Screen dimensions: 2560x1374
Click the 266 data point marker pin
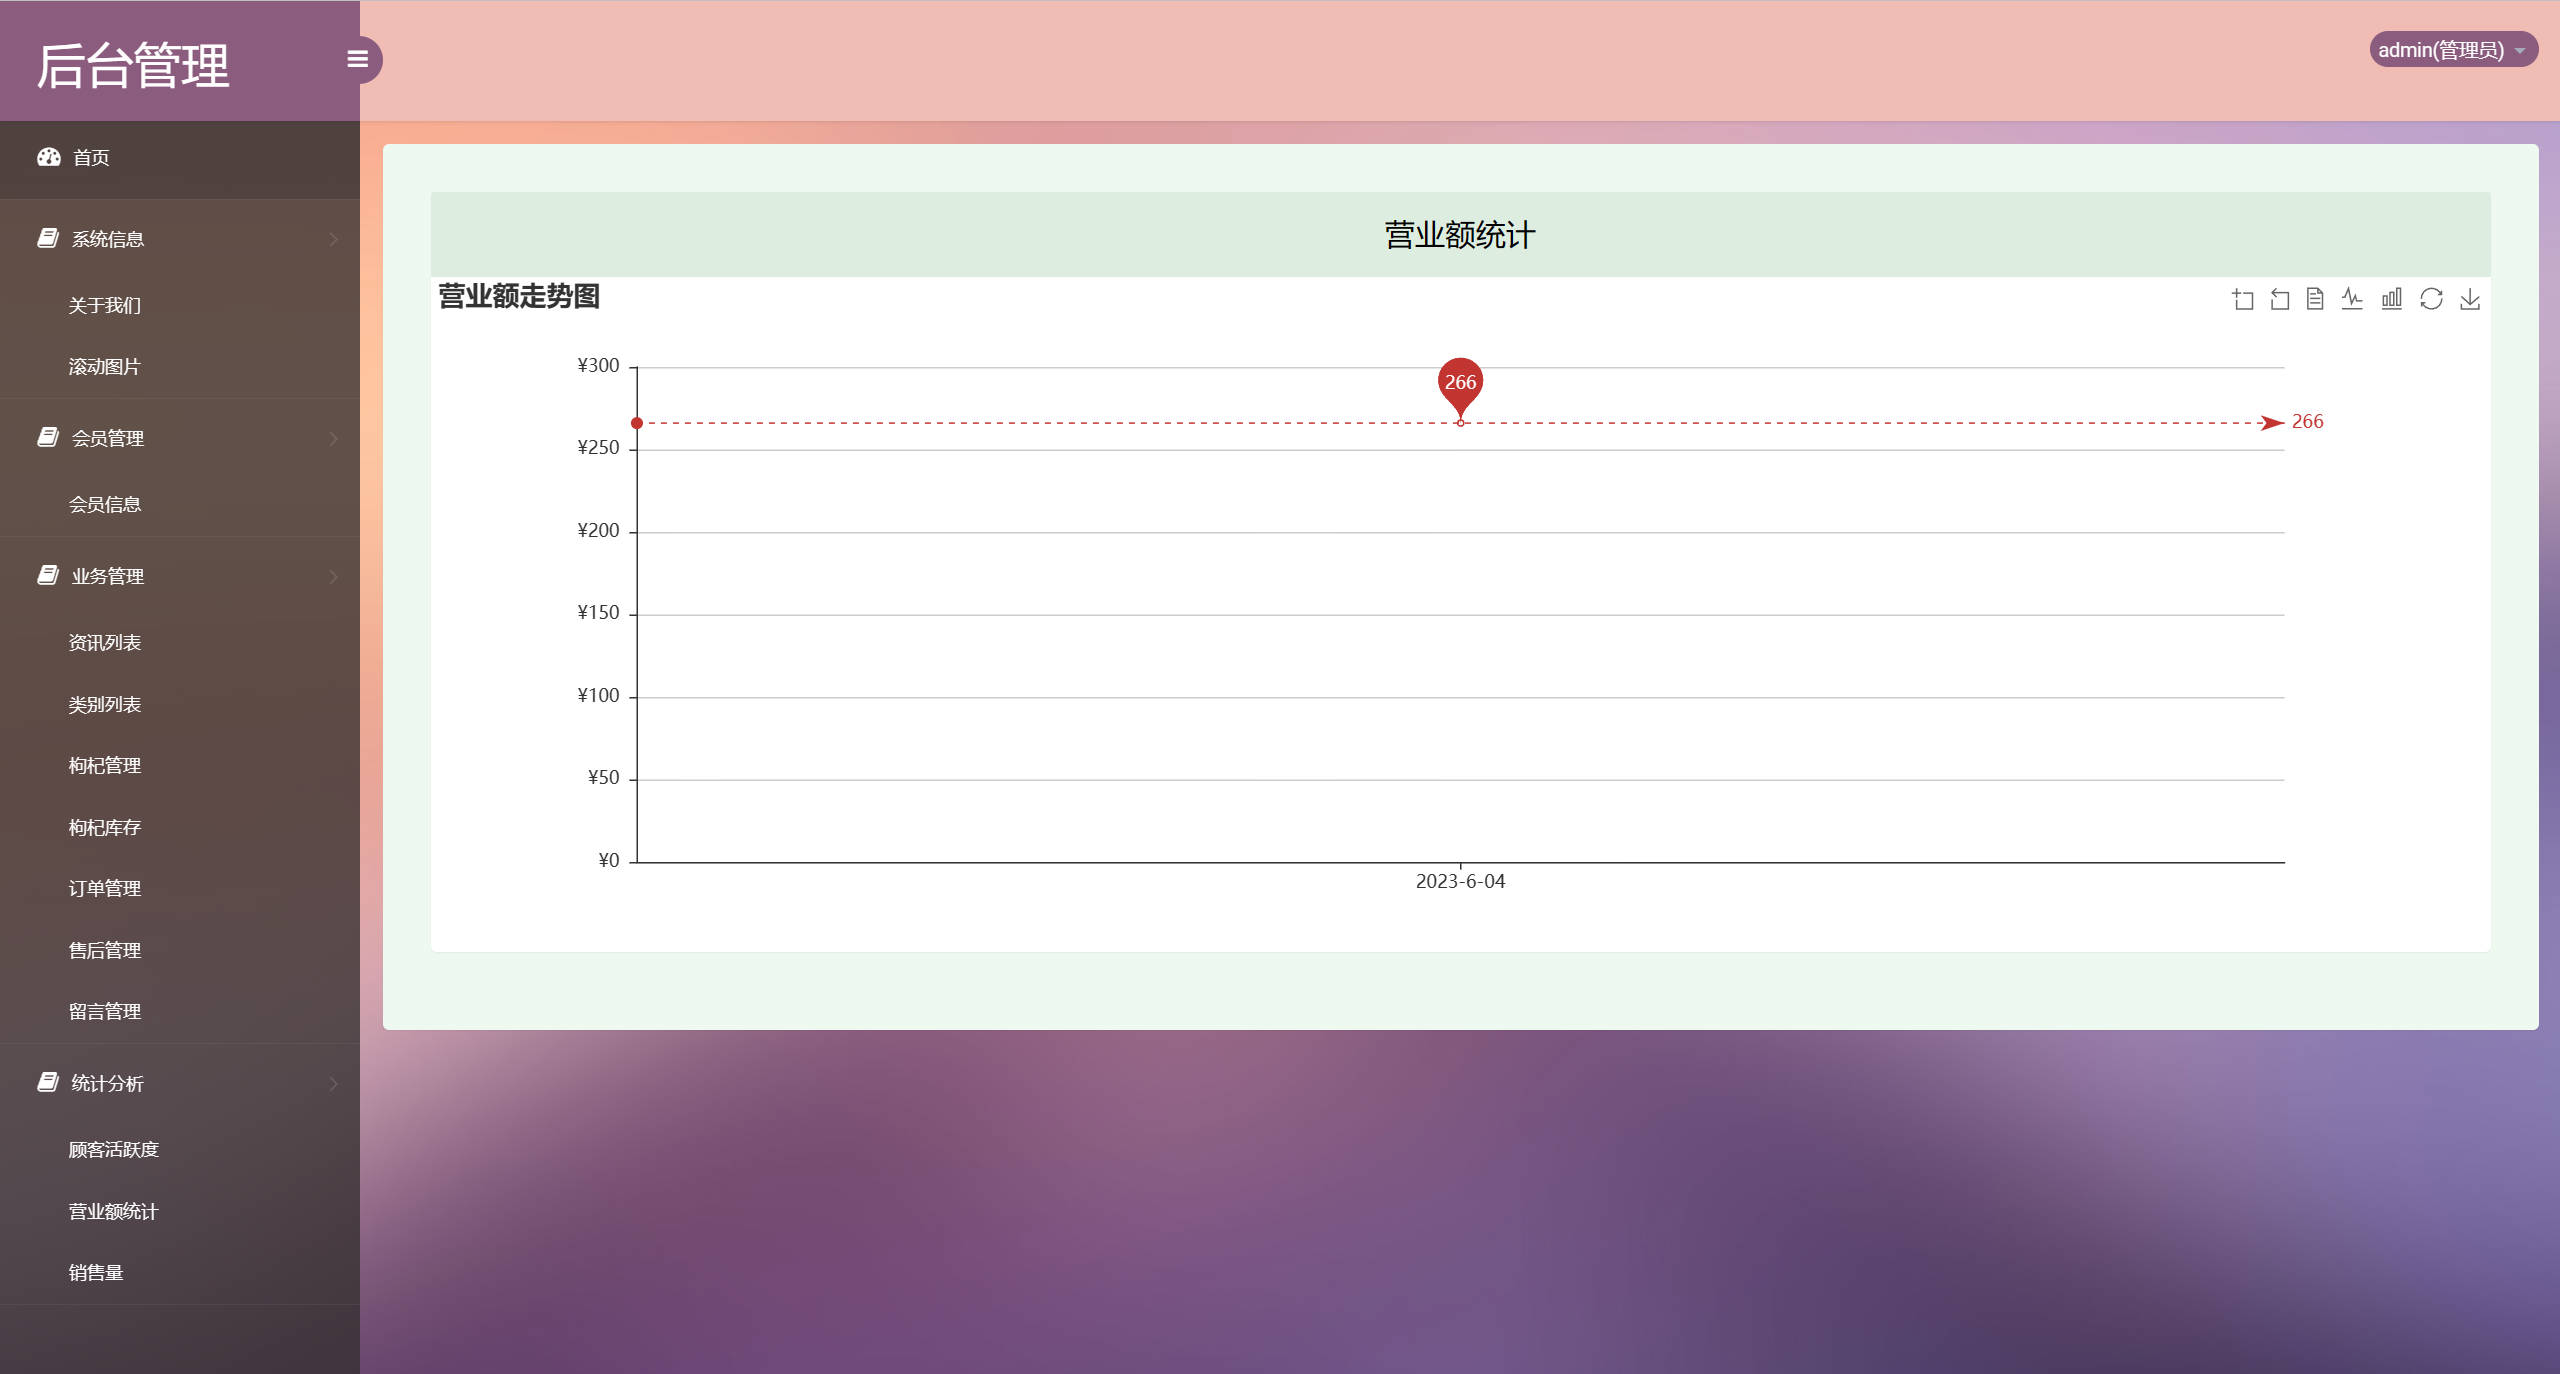[1460, 384]
